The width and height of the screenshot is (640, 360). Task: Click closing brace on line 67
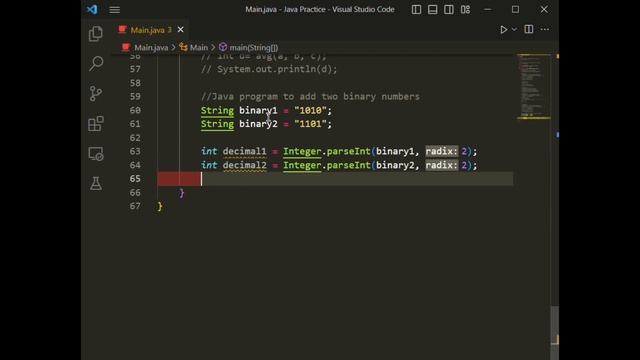coord(160,207)
